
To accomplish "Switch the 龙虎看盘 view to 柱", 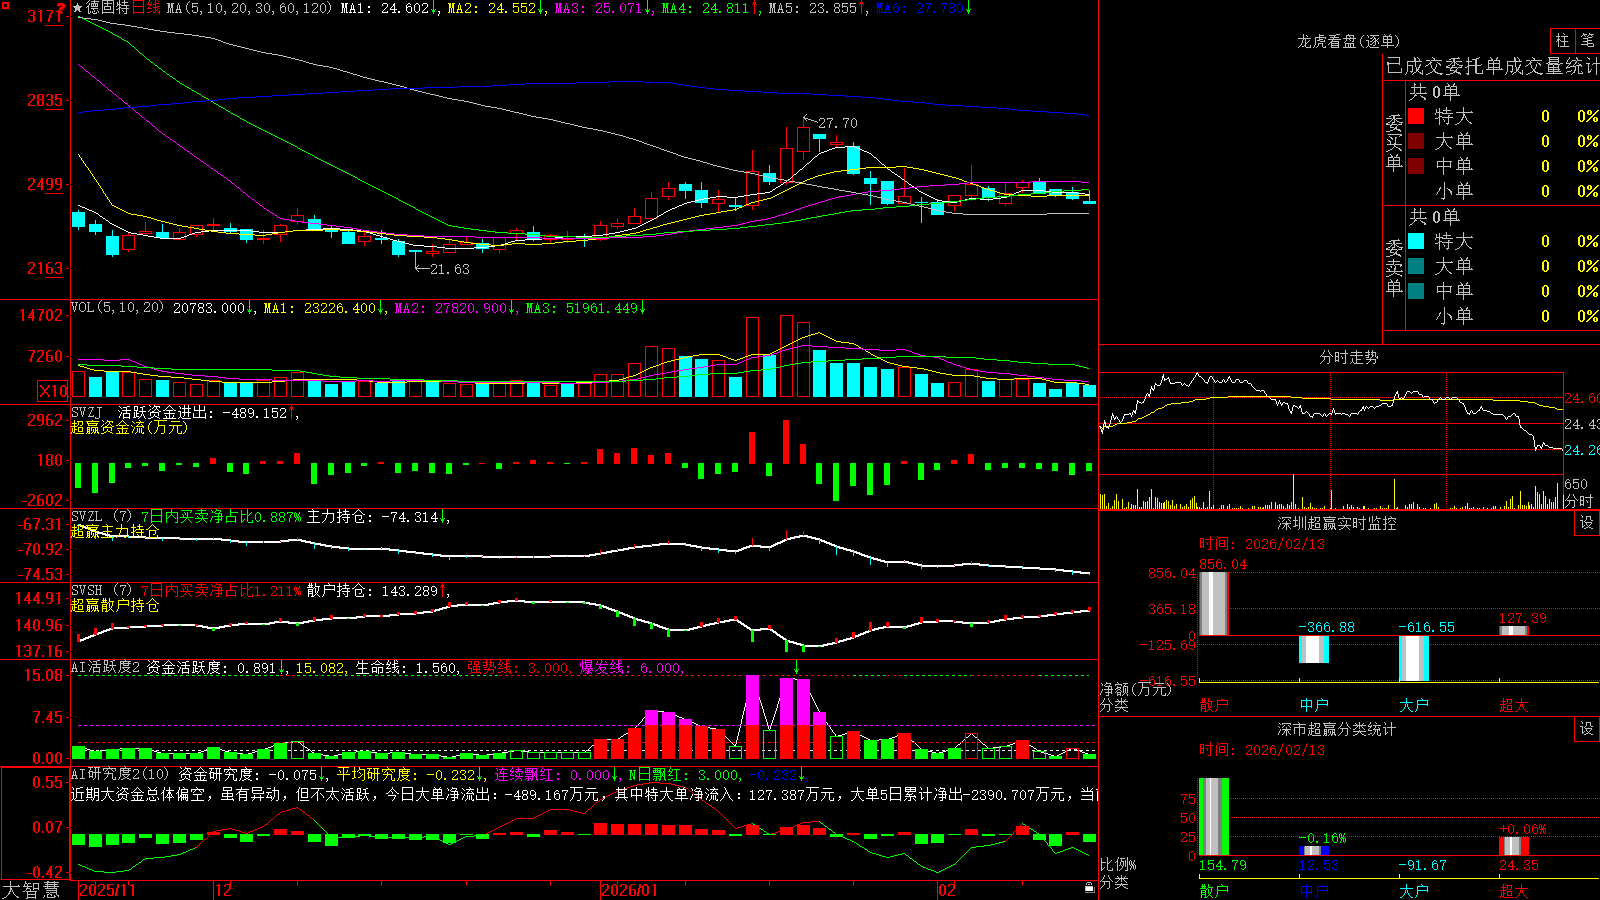I will click(1562, 40).
